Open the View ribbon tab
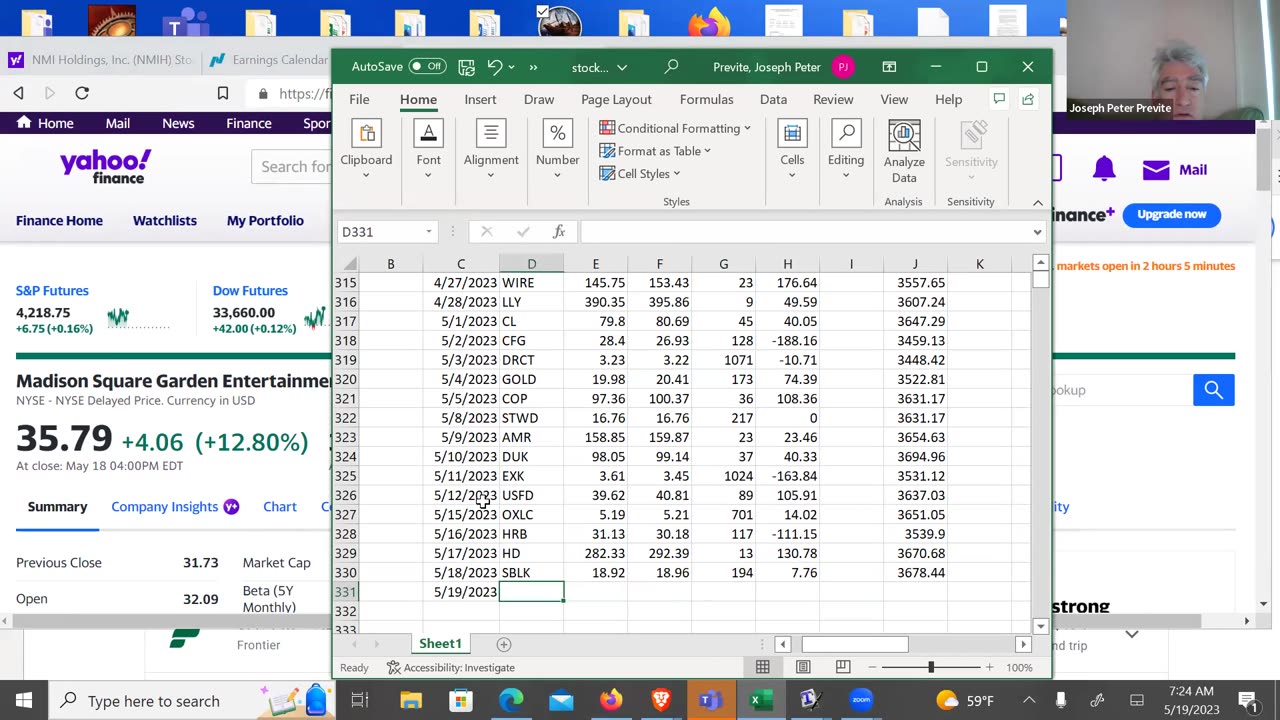Viewport: 1280px width, 720px height. tap(894, 99)
